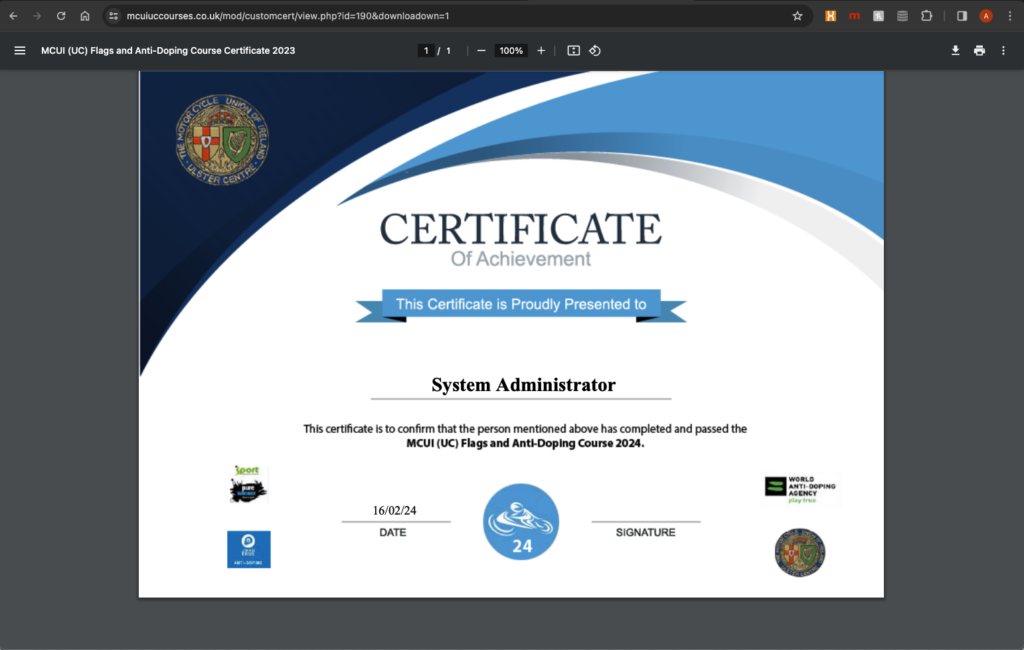Toggle the bookmark star for this page
1024x650 pixels.
point(796,16)
